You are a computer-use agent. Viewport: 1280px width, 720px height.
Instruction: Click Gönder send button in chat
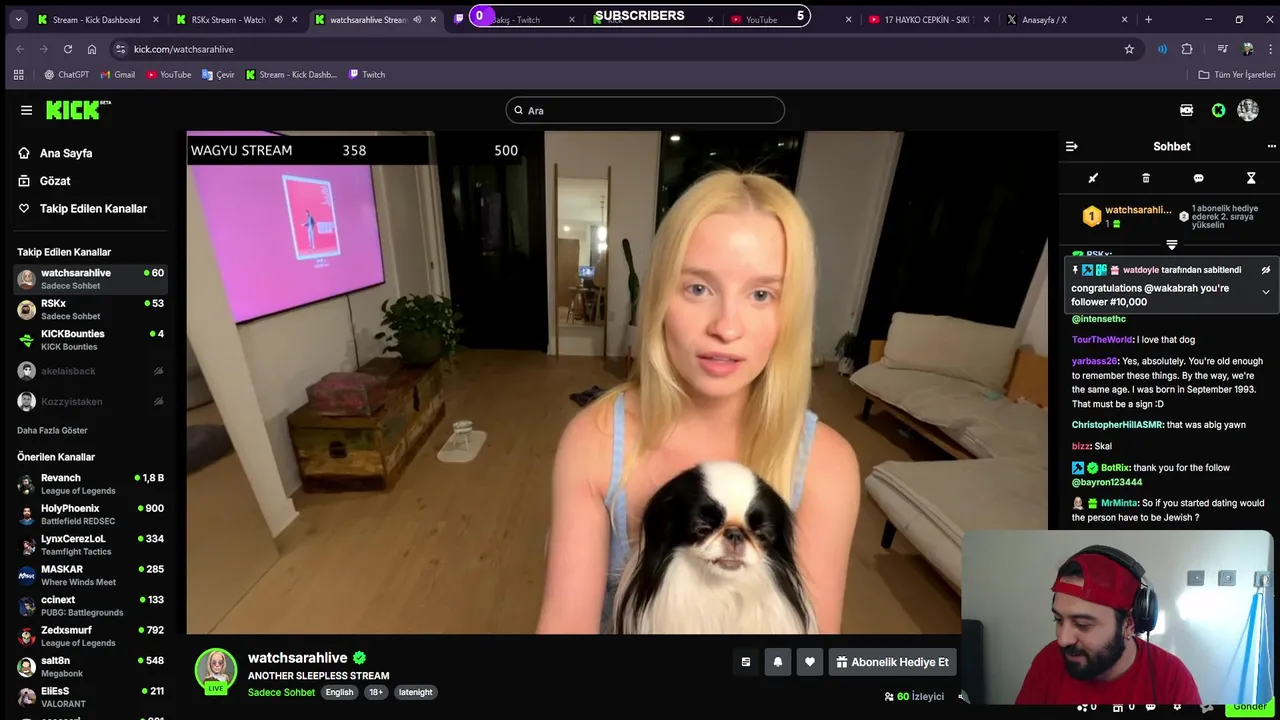1249,706
